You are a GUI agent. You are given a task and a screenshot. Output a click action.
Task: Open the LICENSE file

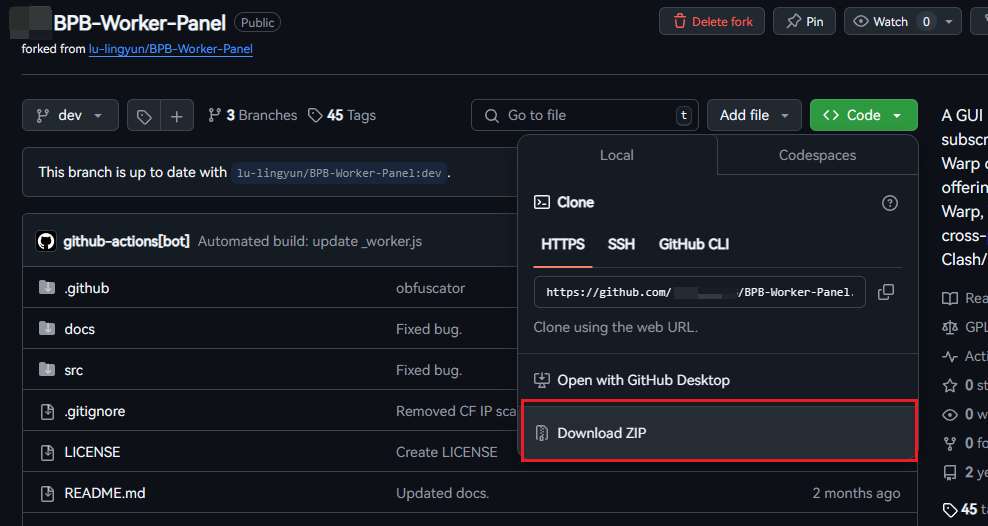point(93,452)
